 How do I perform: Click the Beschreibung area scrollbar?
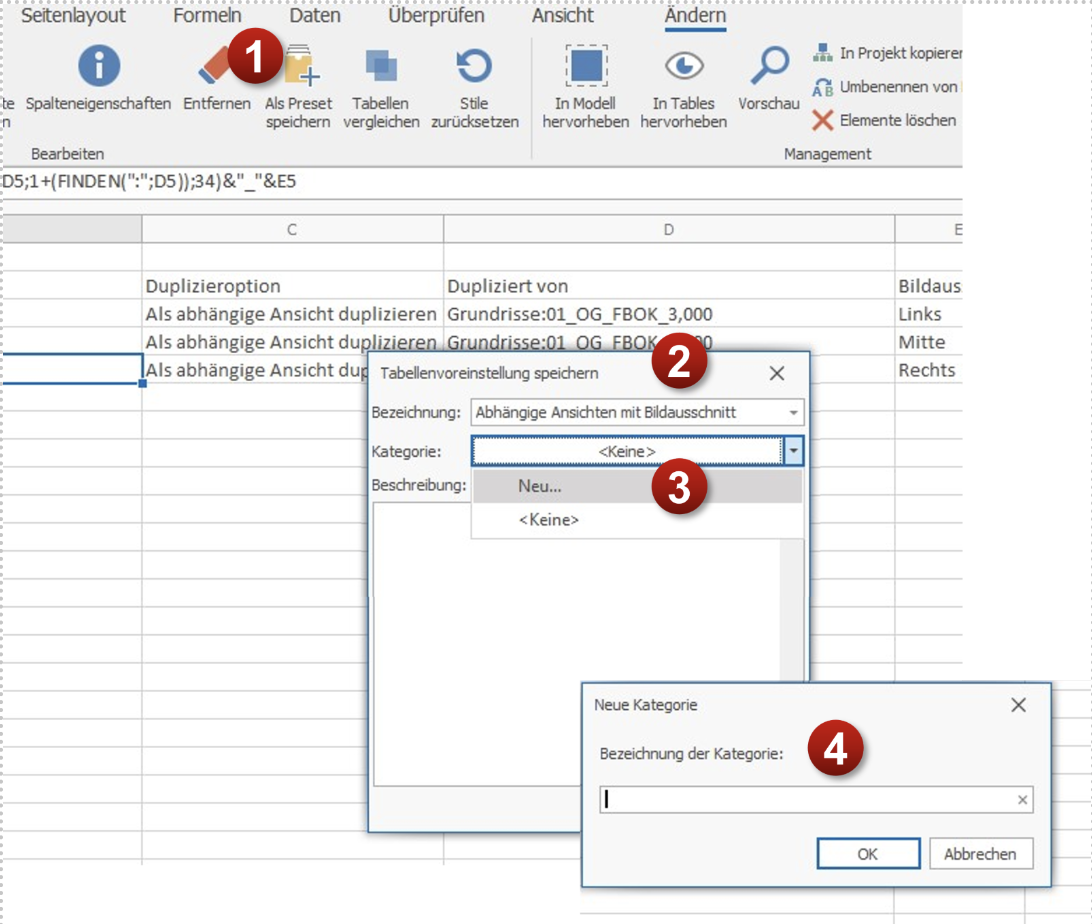click(791, 609)
